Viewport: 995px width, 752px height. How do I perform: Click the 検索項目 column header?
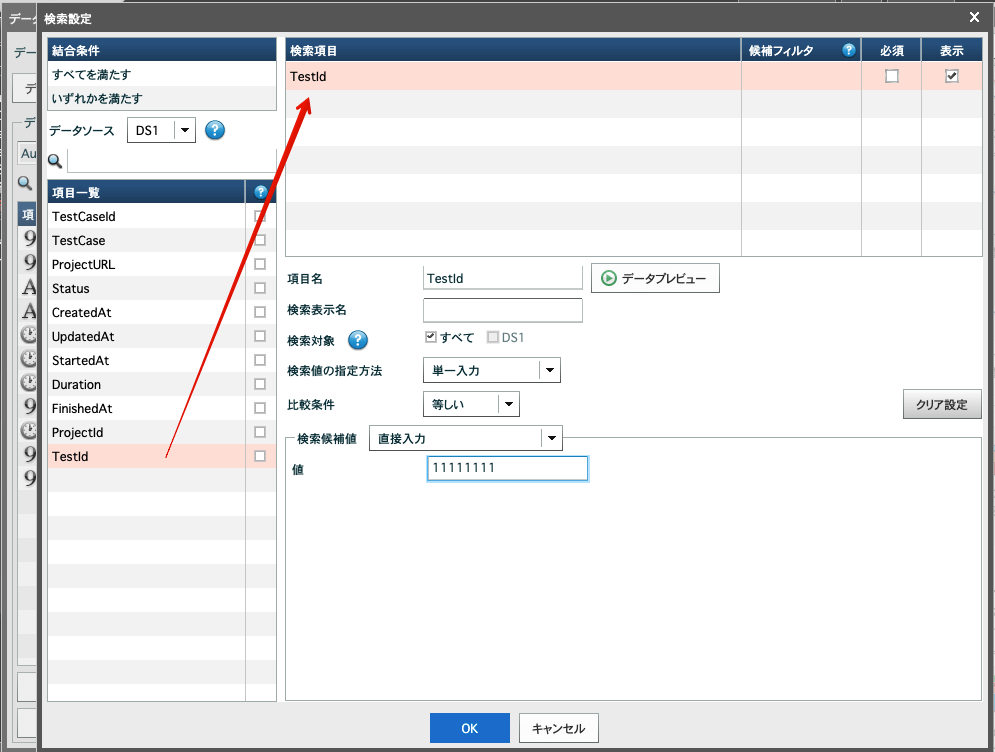[x=513, y=50]
